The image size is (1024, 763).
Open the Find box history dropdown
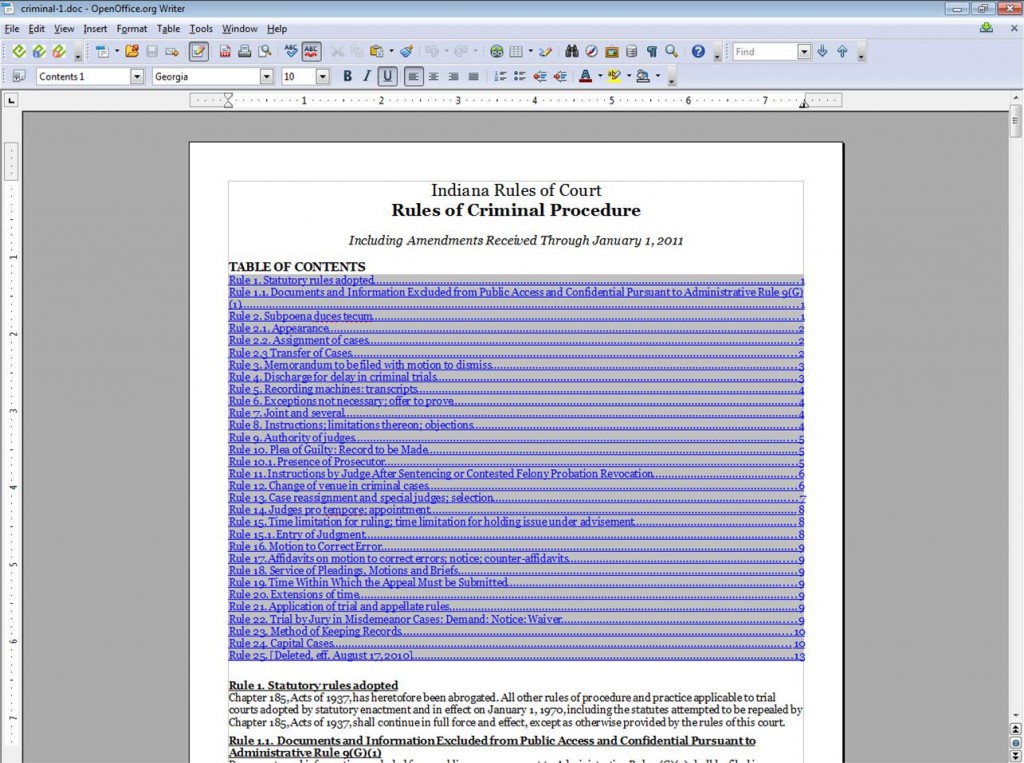coord(805,52)
